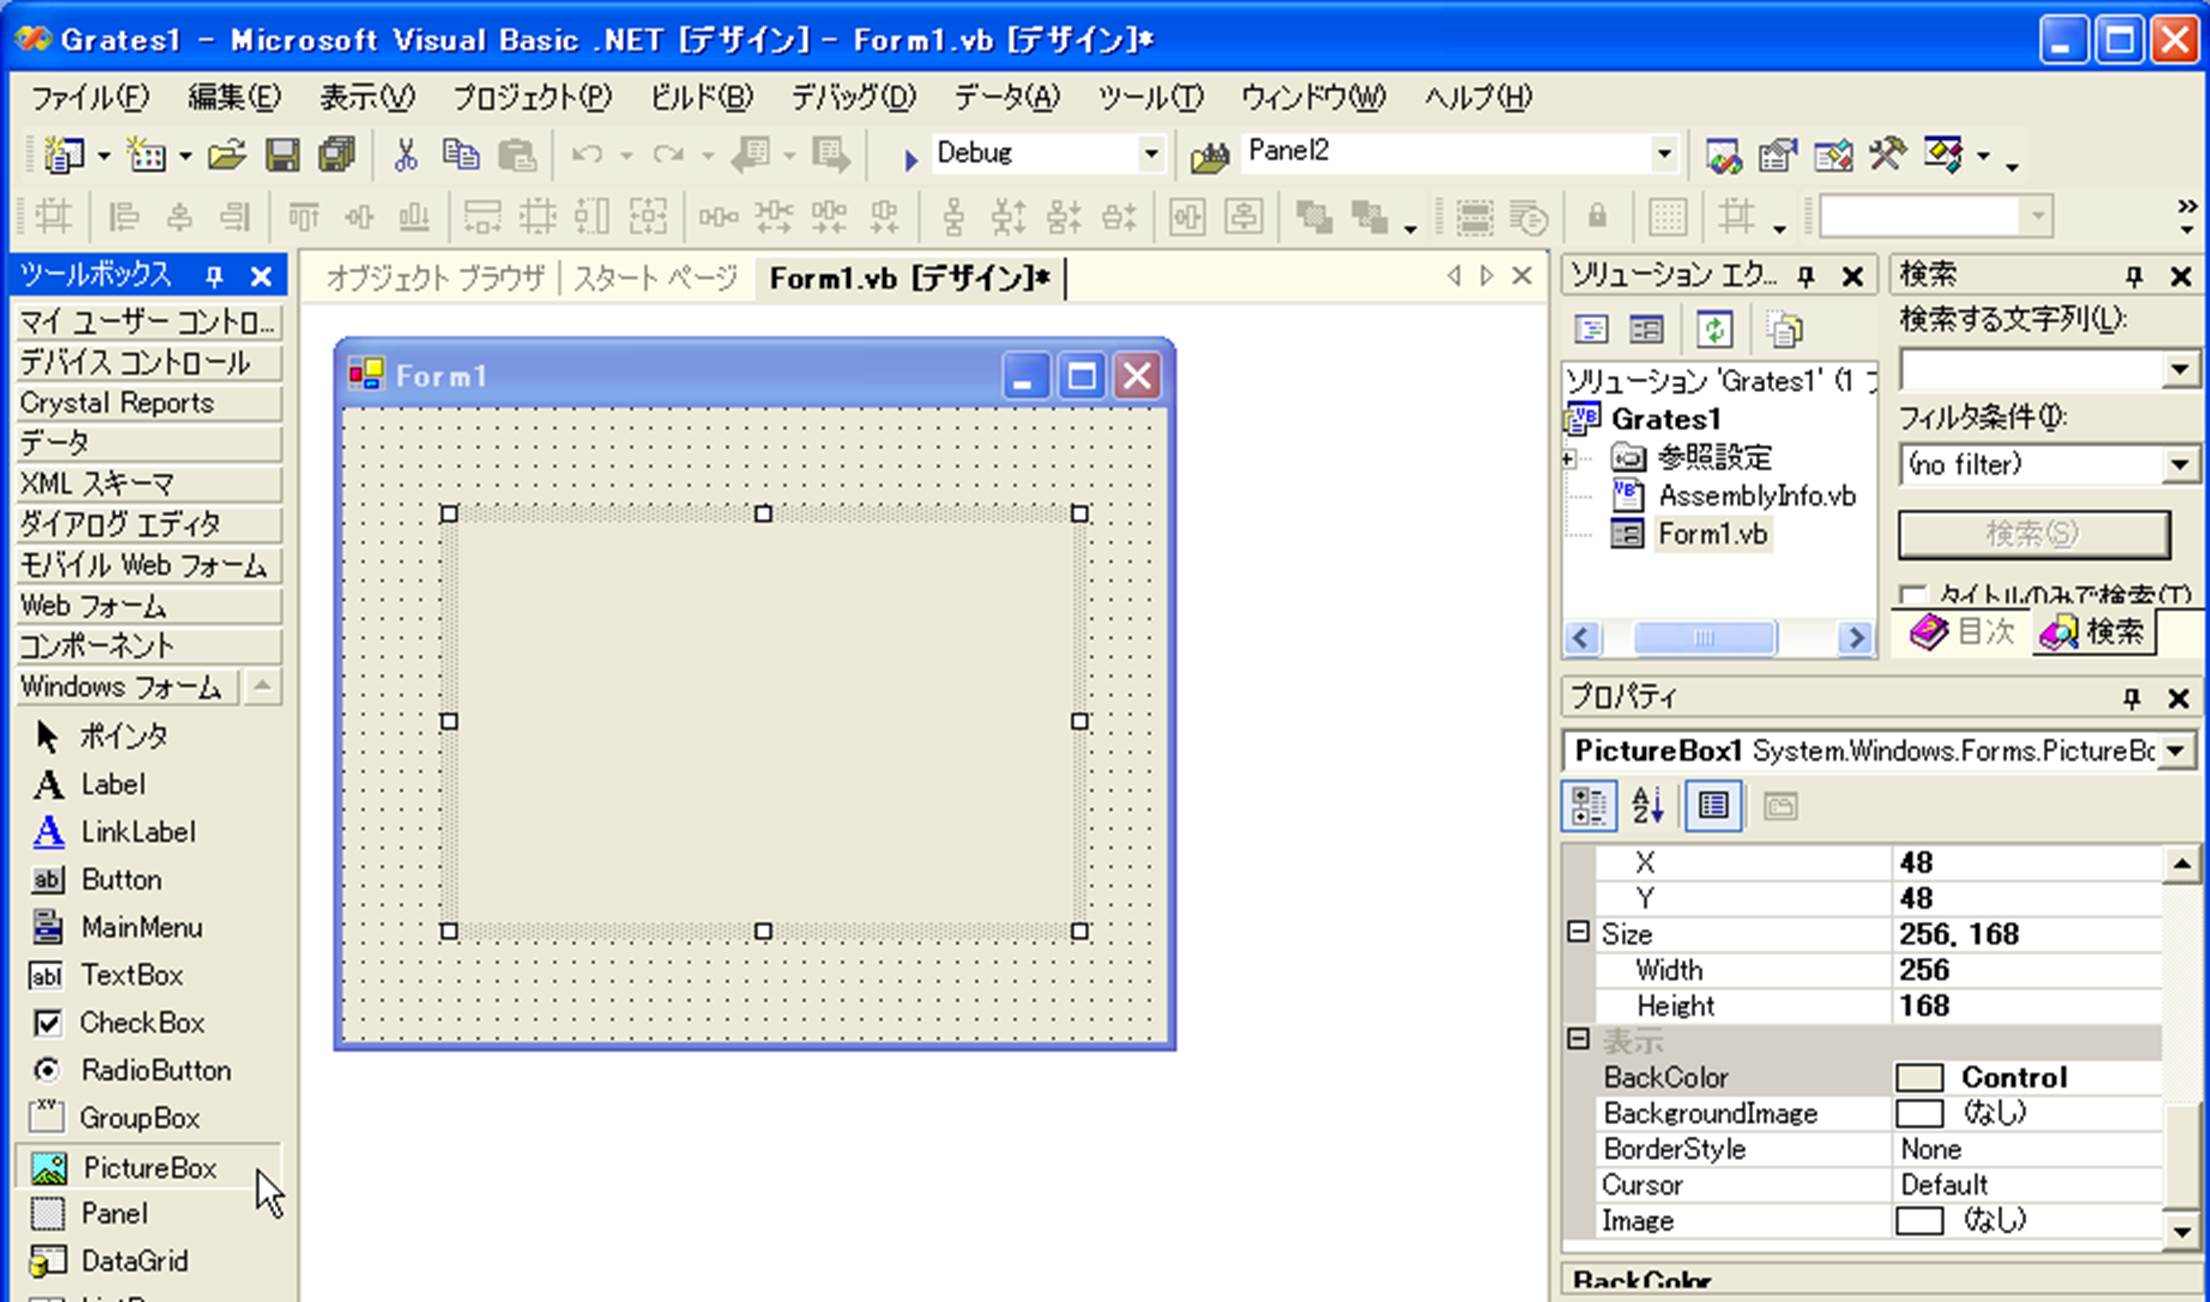Click the alphabetical sort properties icon
The width and height of the screenshot is (2210, 1302).
[x=1647, y=805]
